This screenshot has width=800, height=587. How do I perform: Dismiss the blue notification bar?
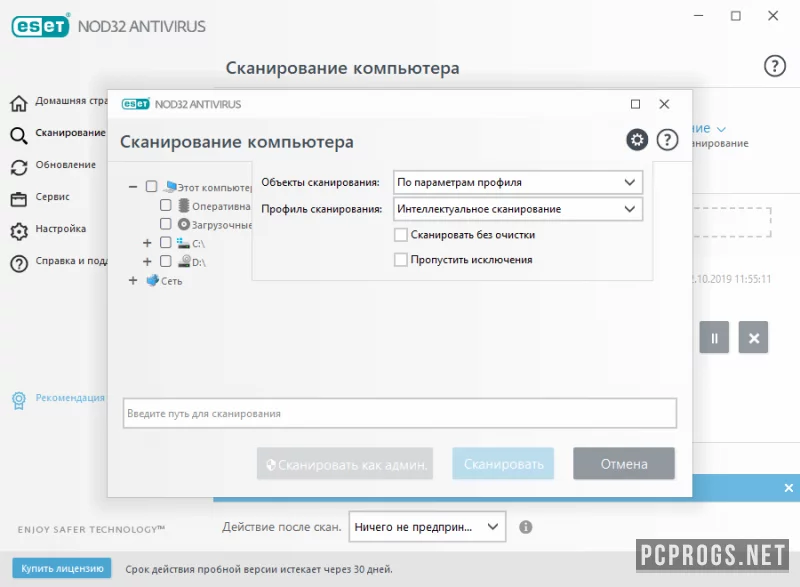[788, 488]
